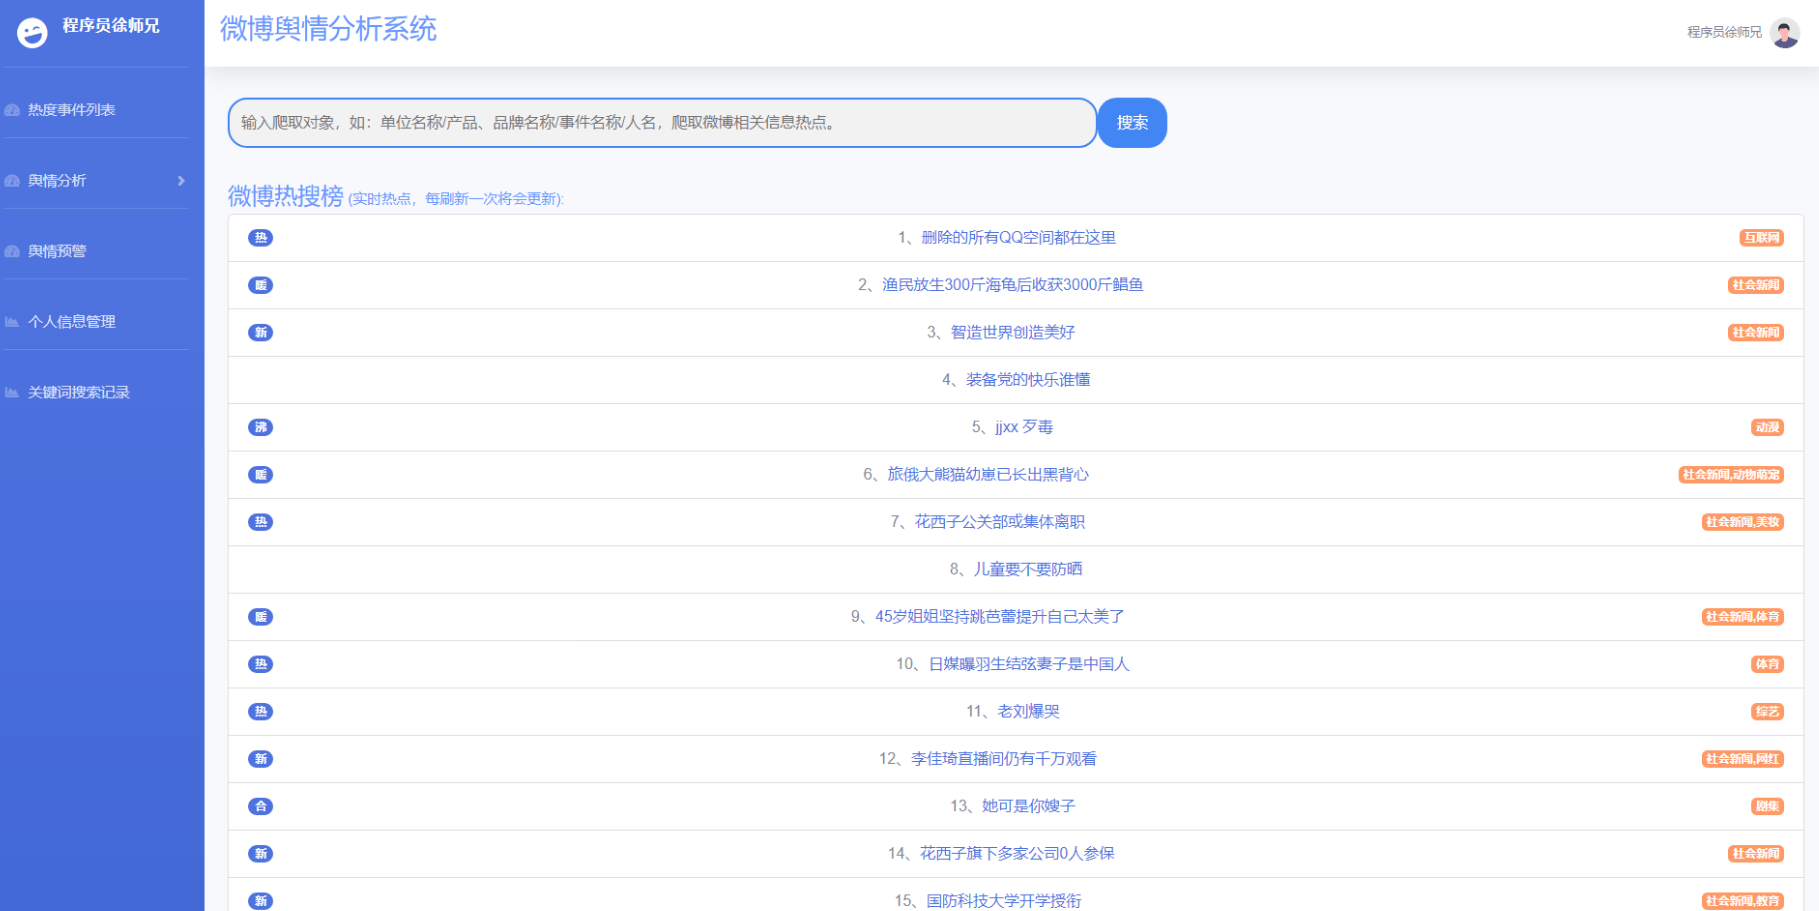Click the 沸 badge next to jjxx 罗毒
The image size is (1819, 911).
coord(260,427)
